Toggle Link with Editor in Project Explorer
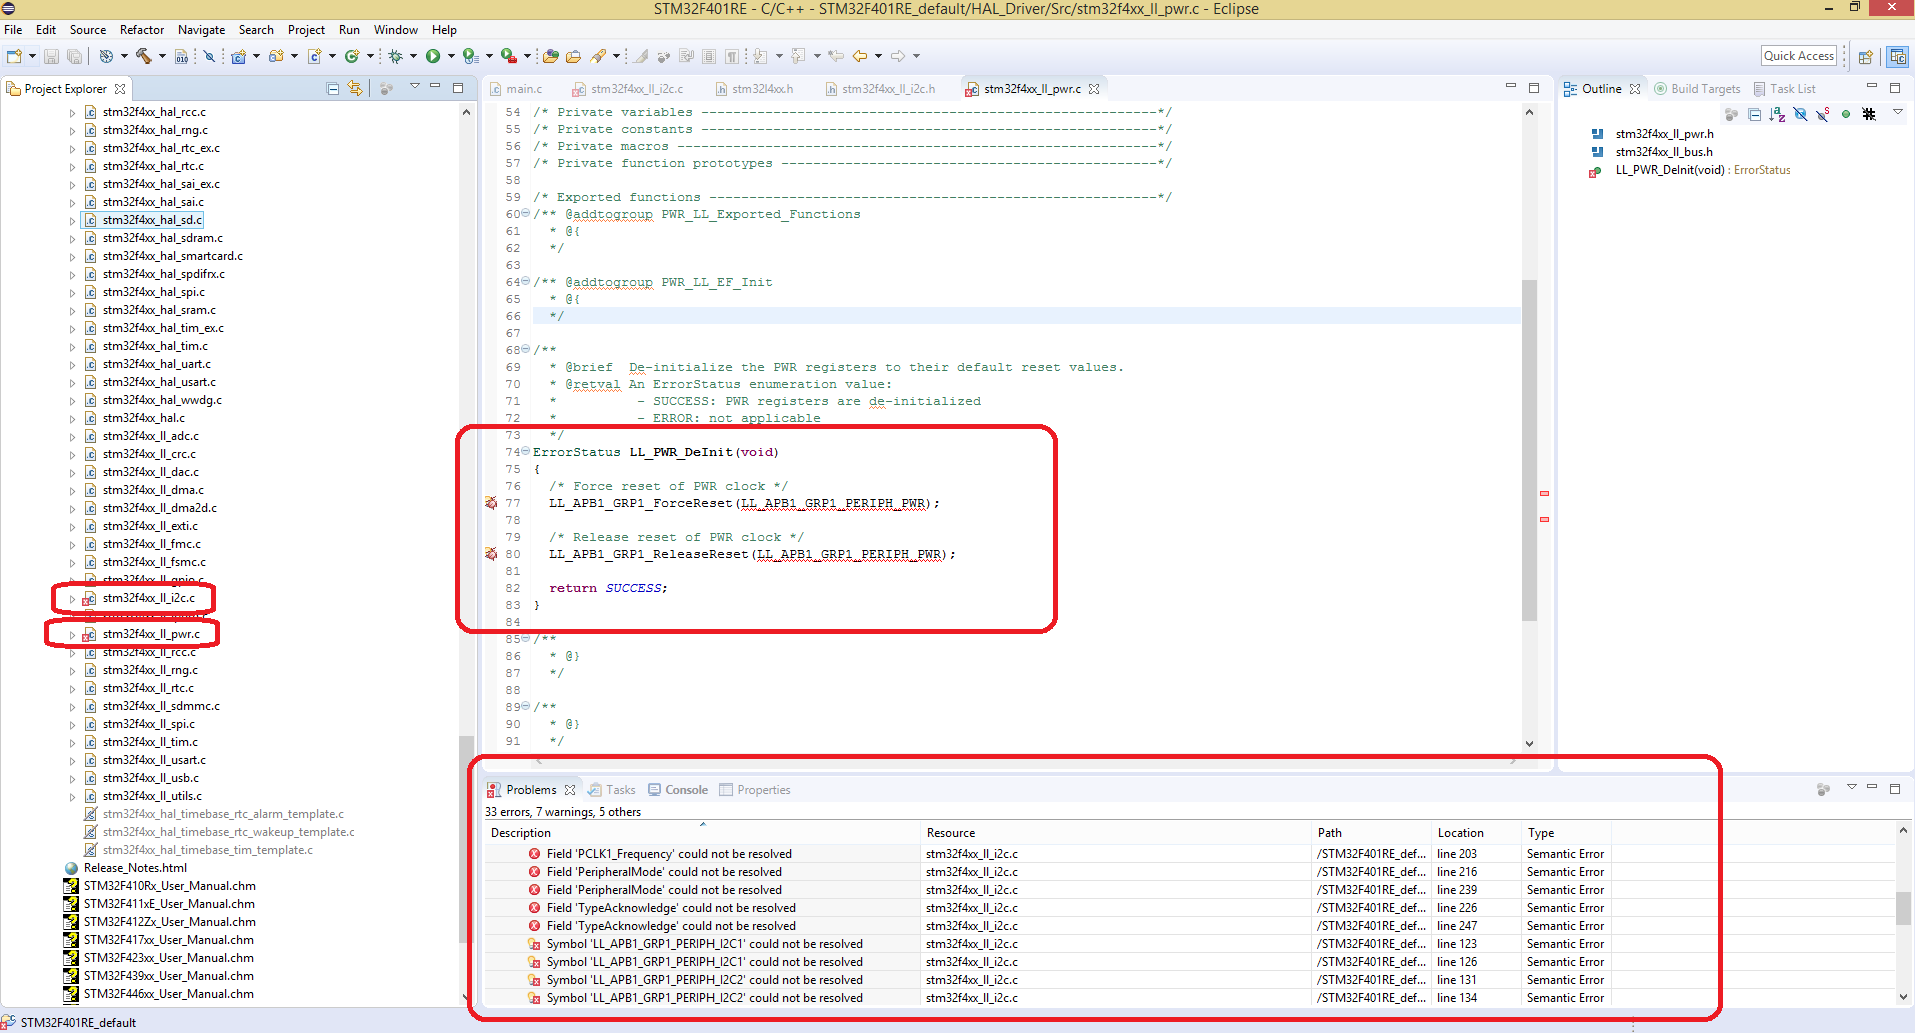 (x=355, y=89)
